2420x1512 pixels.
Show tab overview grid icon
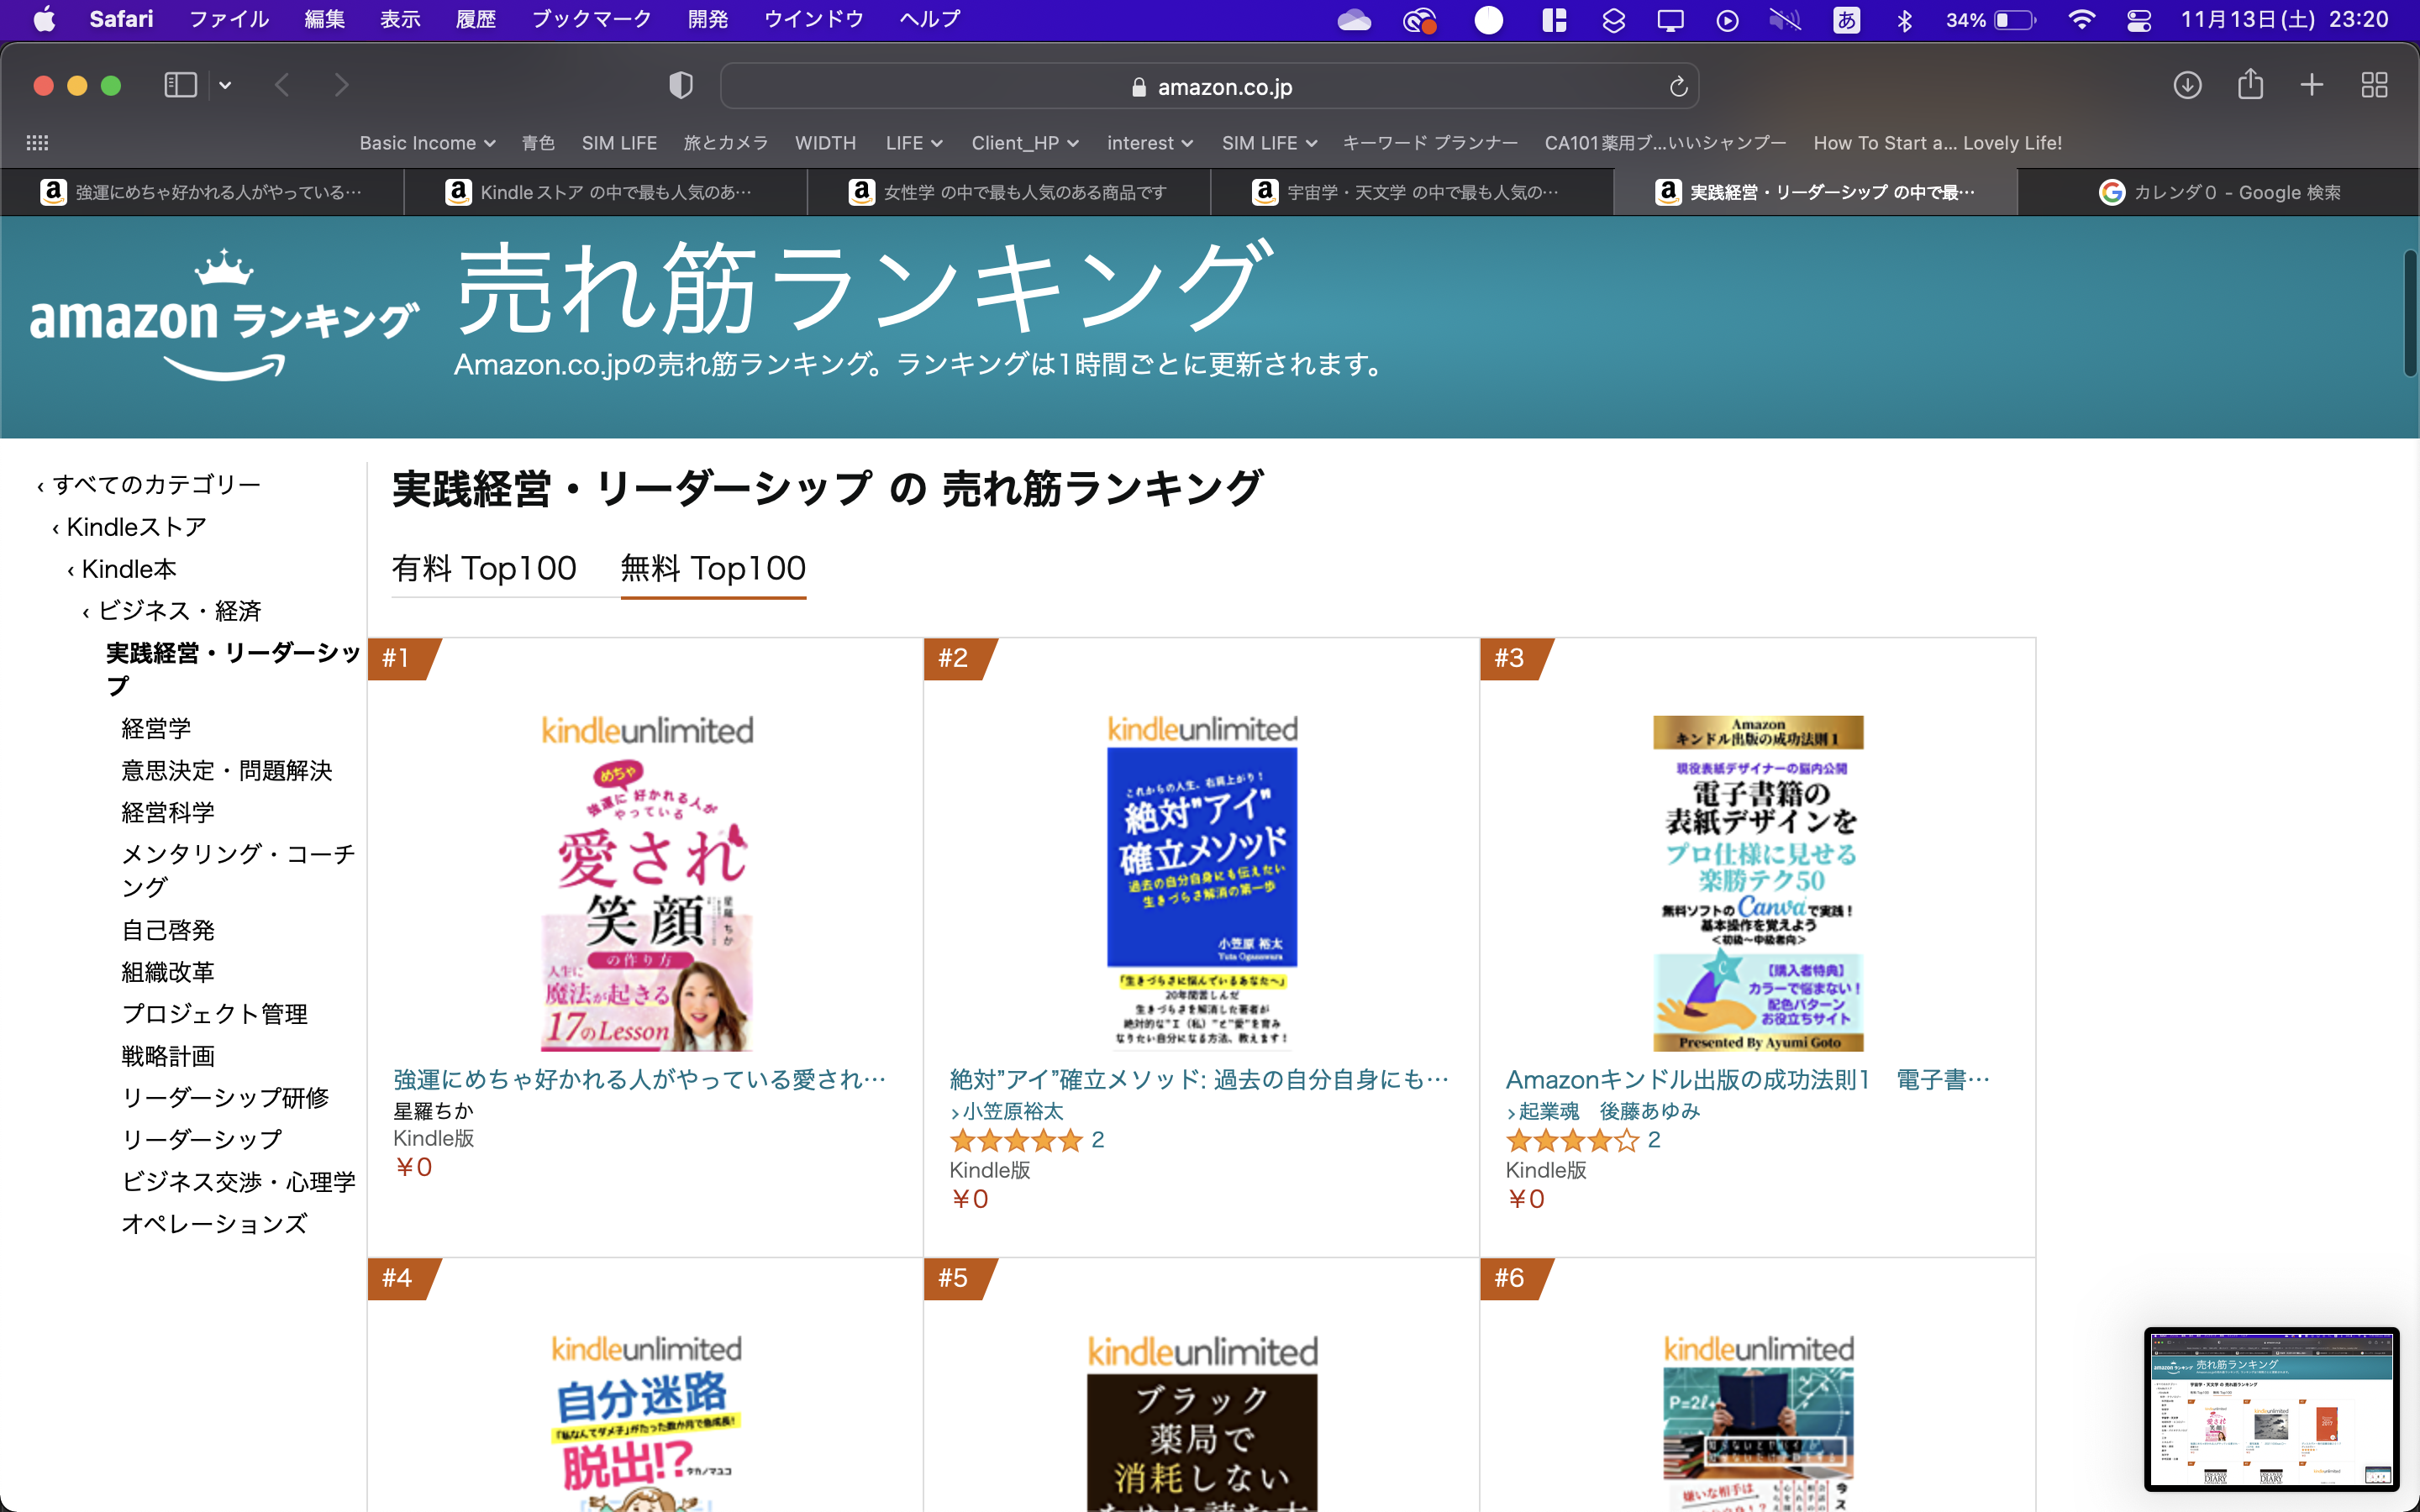[2374, 85]
